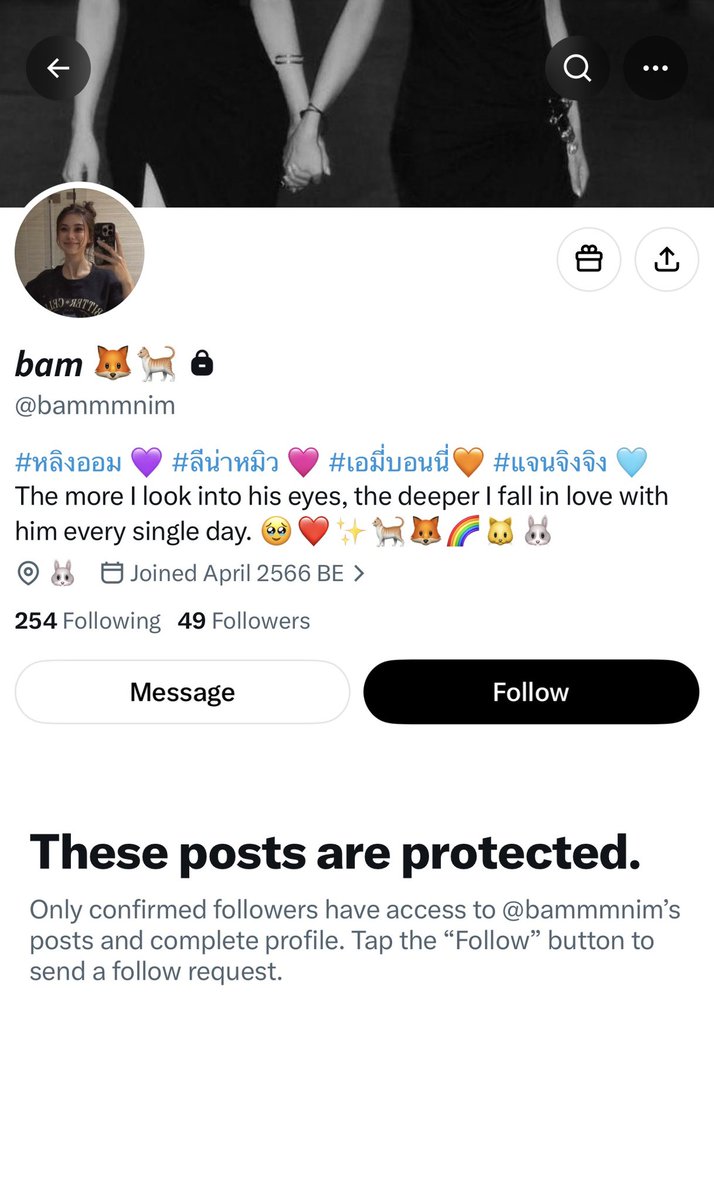Tap the calendar joined-date icon

112,573
